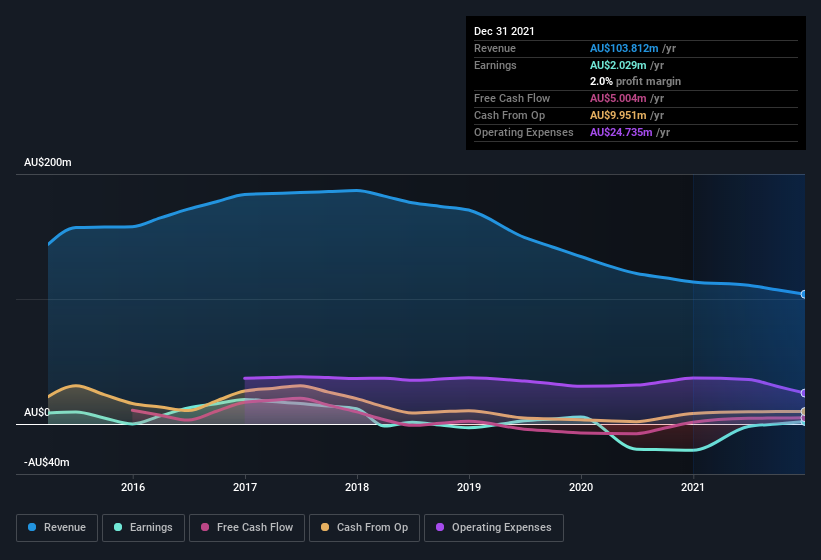Click the Operating Expenses label in the tooltip
Image resolution: width=821 pixels, height=560 pixels.
tap(524, 132)
